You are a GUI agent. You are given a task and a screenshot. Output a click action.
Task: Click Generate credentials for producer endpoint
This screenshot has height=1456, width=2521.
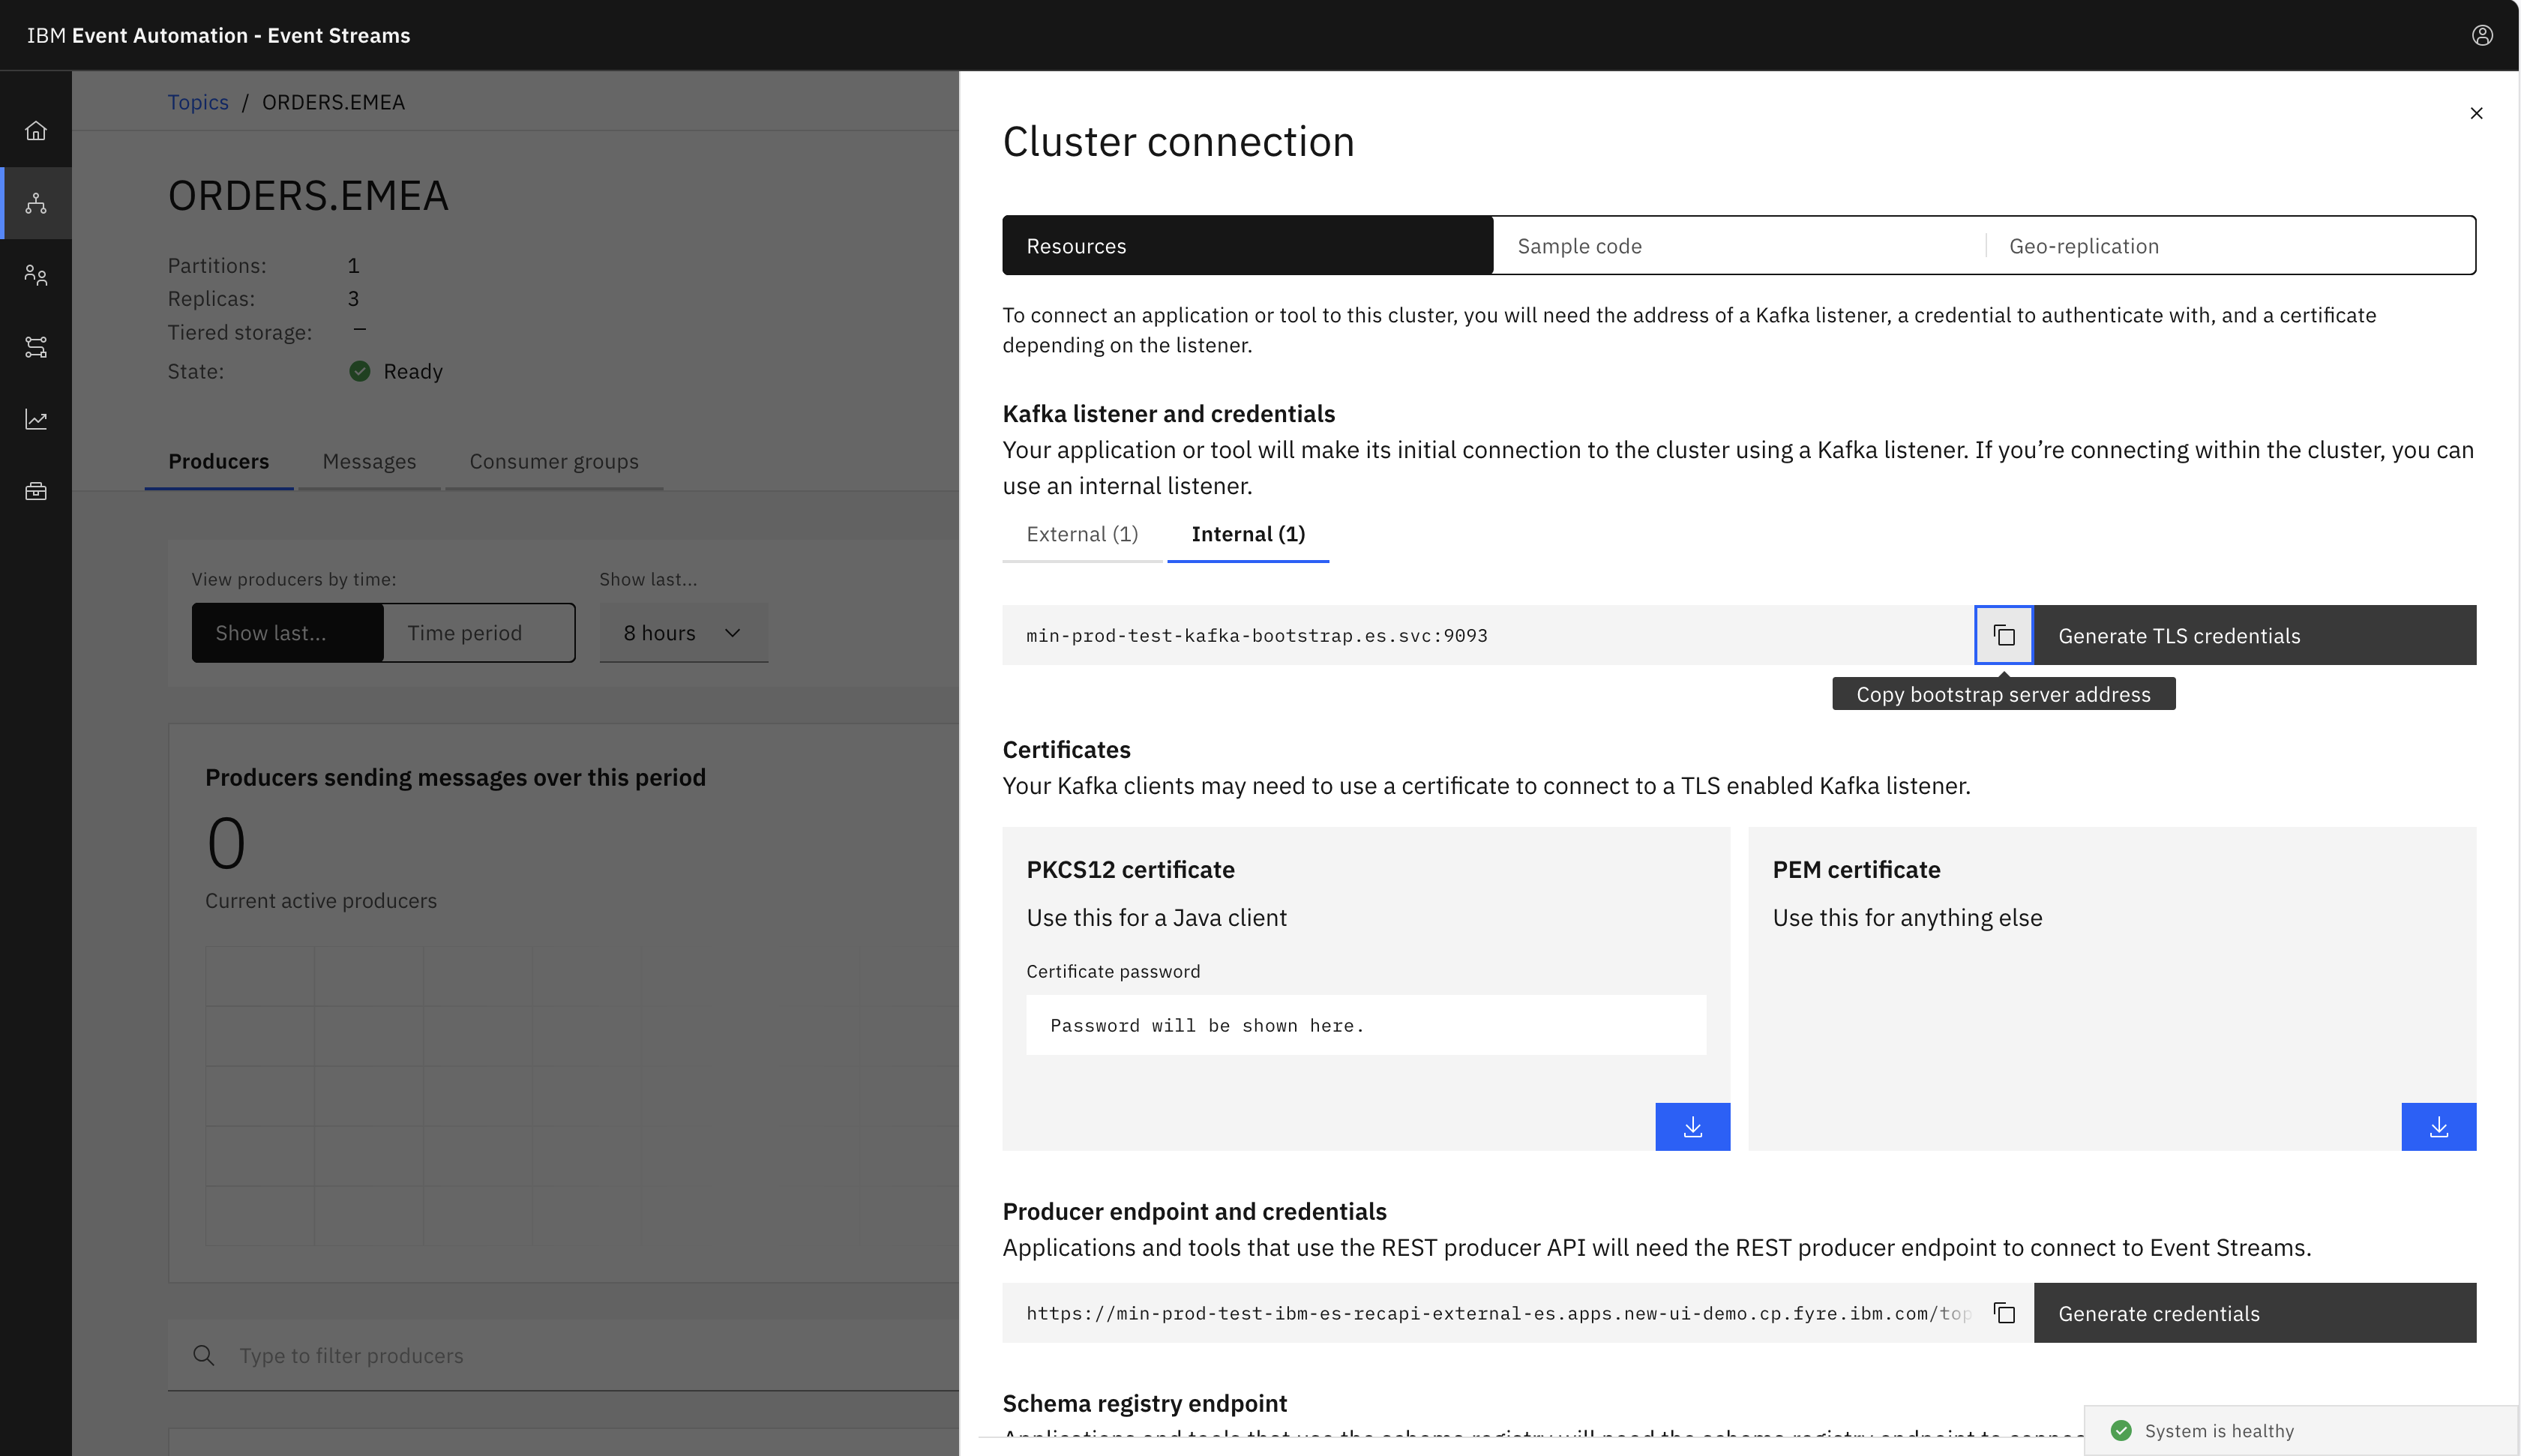coord(2255,1313)
